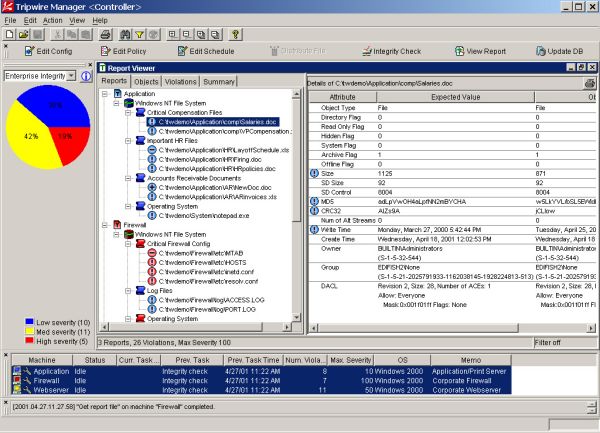Click the violation icon beside MD5 attribute
The width and height of the screenshot is (600, 433).
point(314,202)
